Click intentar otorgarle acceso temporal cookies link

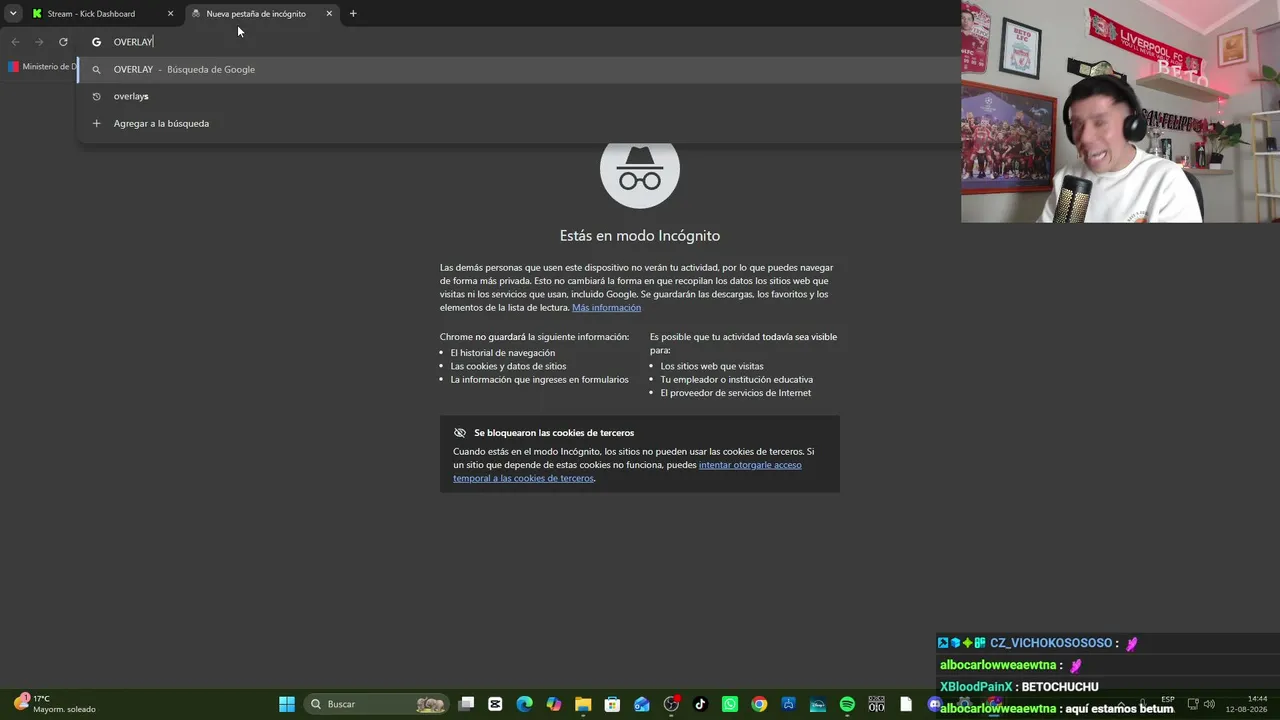[627, 471]
